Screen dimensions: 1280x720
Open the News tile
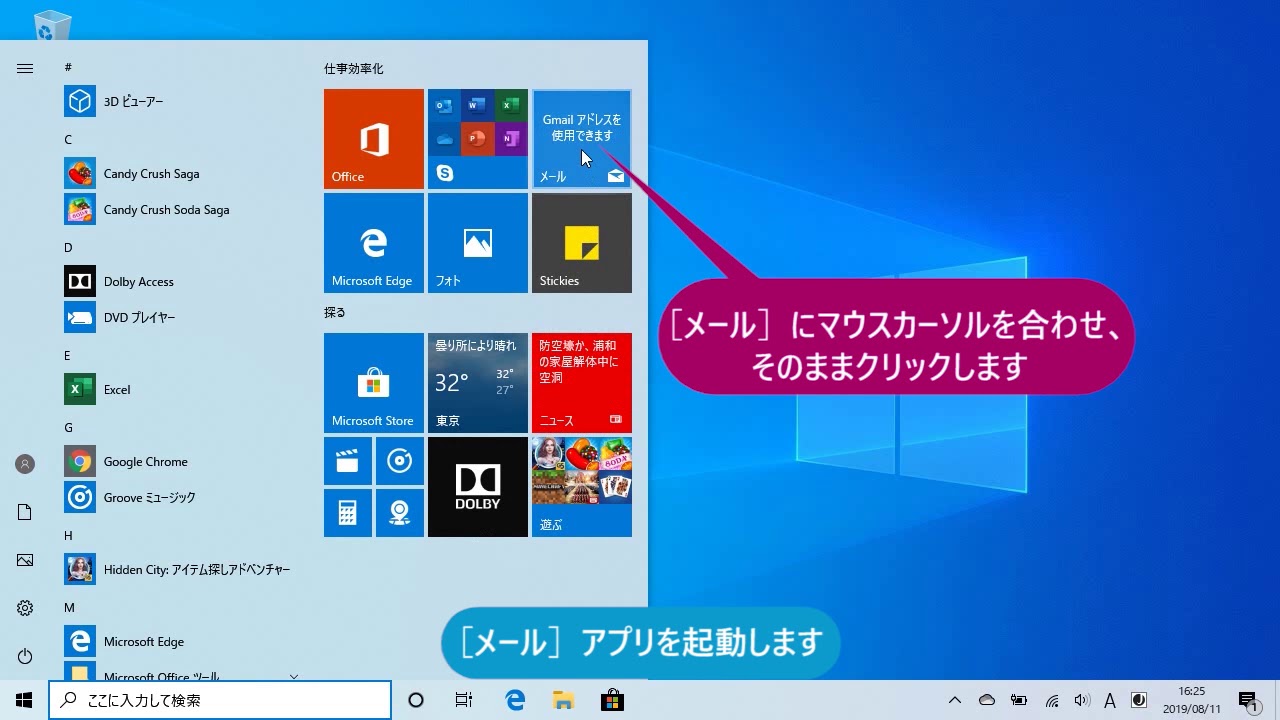pyautogui.click(x=582, y=383)
